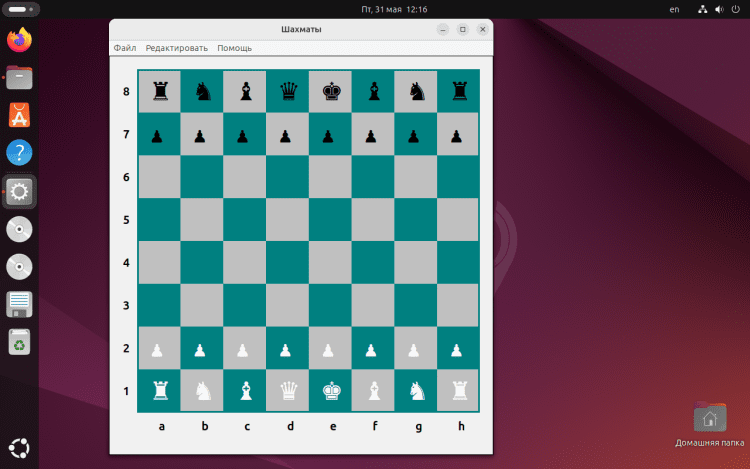Click the empty c6 square

coord(244,177)
